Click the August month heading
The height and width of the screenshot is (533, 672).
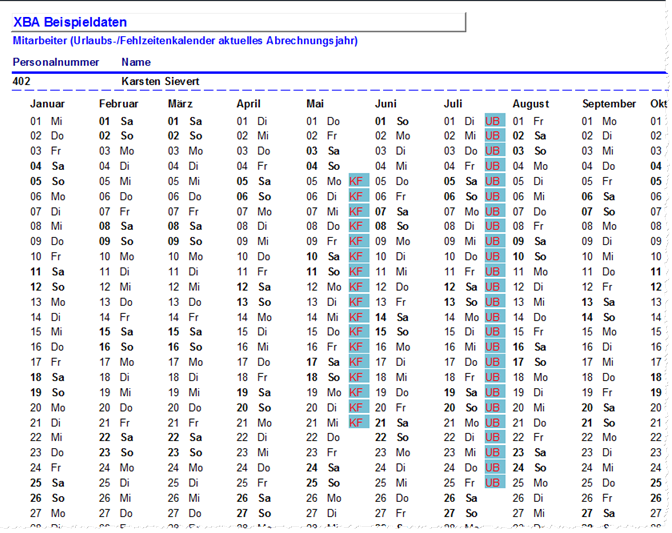click(x=531, y=104)
